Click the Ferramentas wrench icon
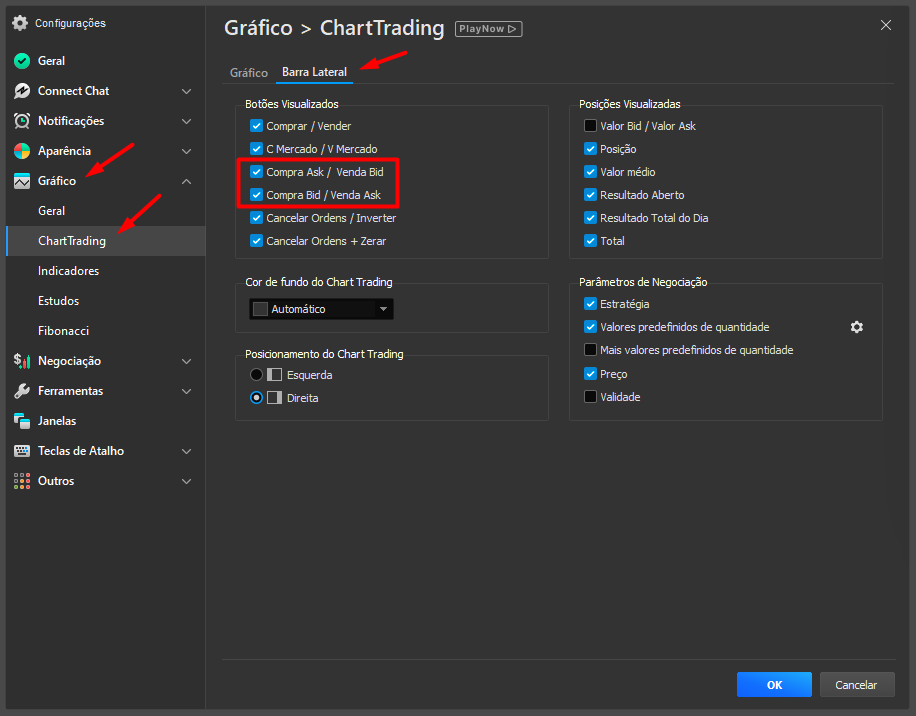 click(22, 391)
